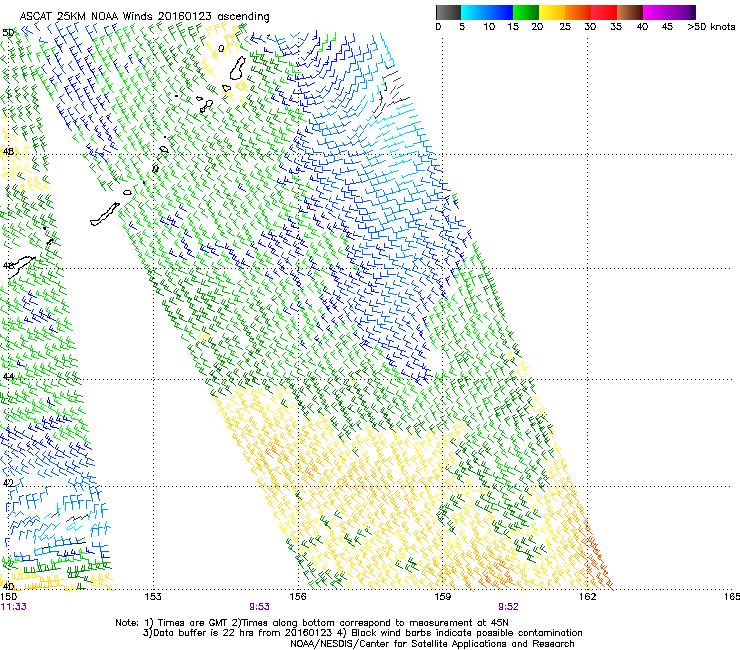740x650 pixels.
Task: Click the title 'ASCAT 25KM NOAA Winds 20160123 ascending'
Action: point(144,17)
